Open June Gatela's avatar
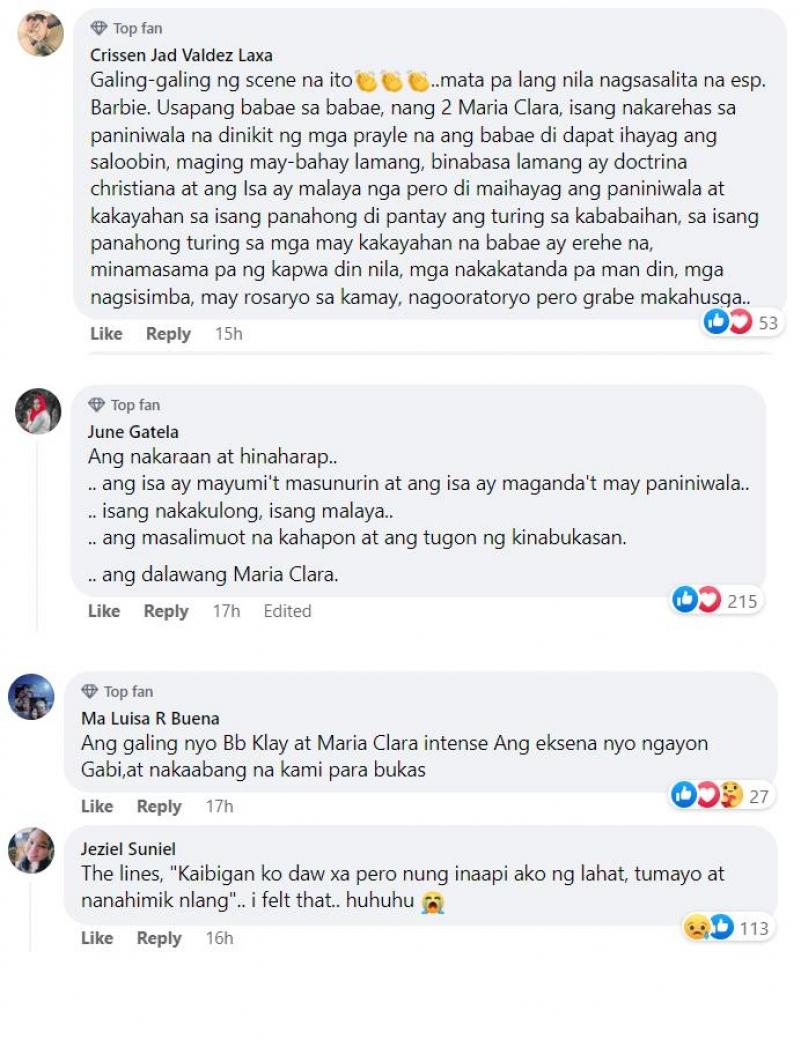801x1040 pixels. (x=38, y=411)
